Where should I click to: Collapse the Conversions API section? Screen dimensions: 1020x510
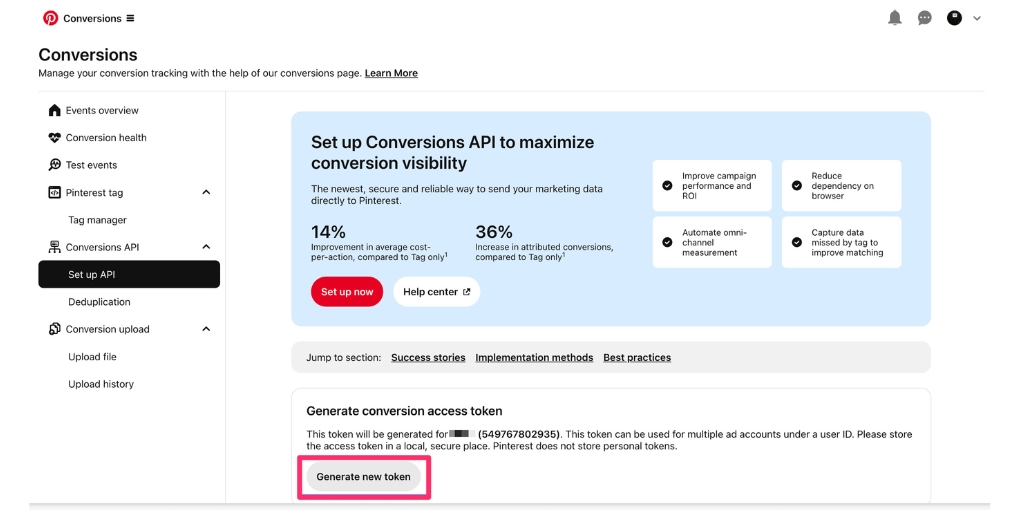[x=206, y=247]
